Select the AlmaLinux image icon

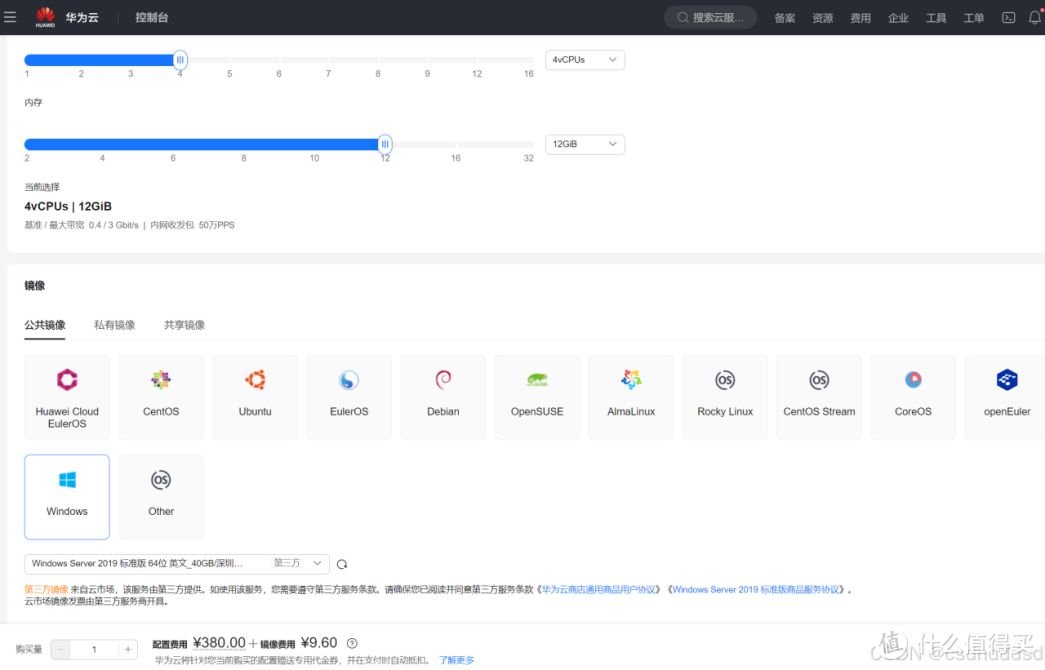[x=631, y=396]
